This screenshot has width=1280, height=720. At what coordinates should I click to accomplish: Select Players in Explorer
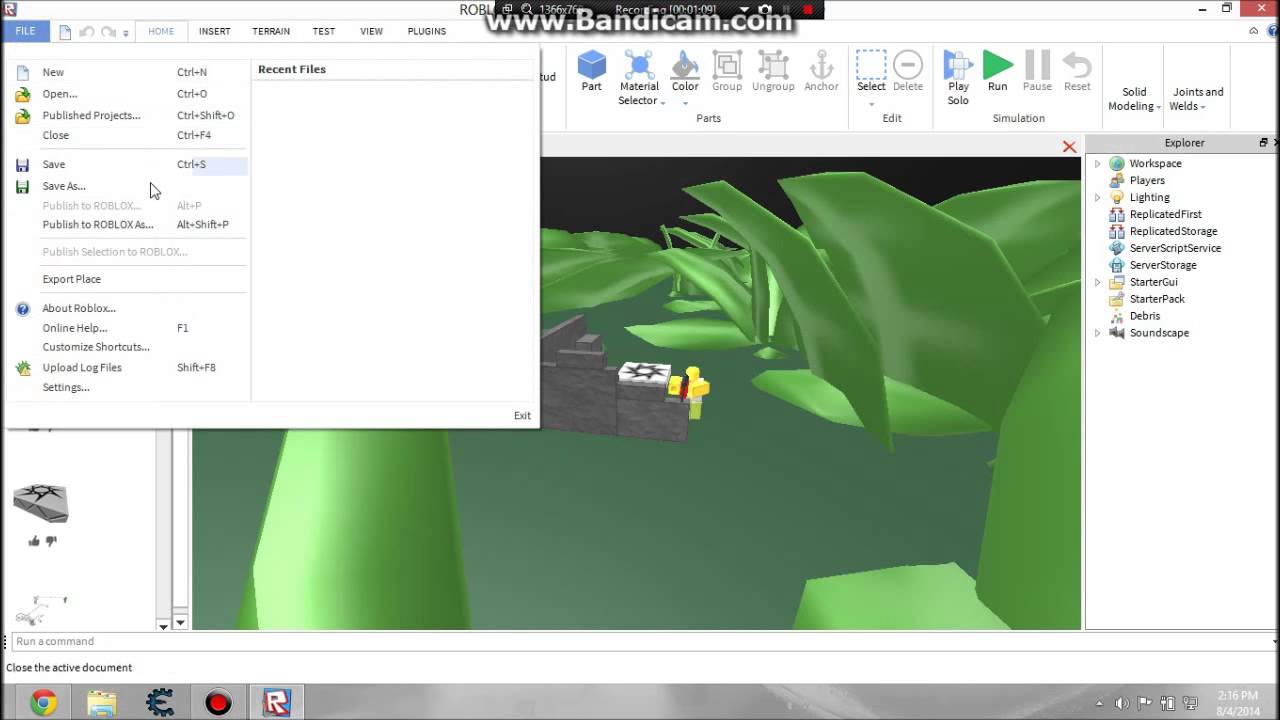pos(1147,180)
